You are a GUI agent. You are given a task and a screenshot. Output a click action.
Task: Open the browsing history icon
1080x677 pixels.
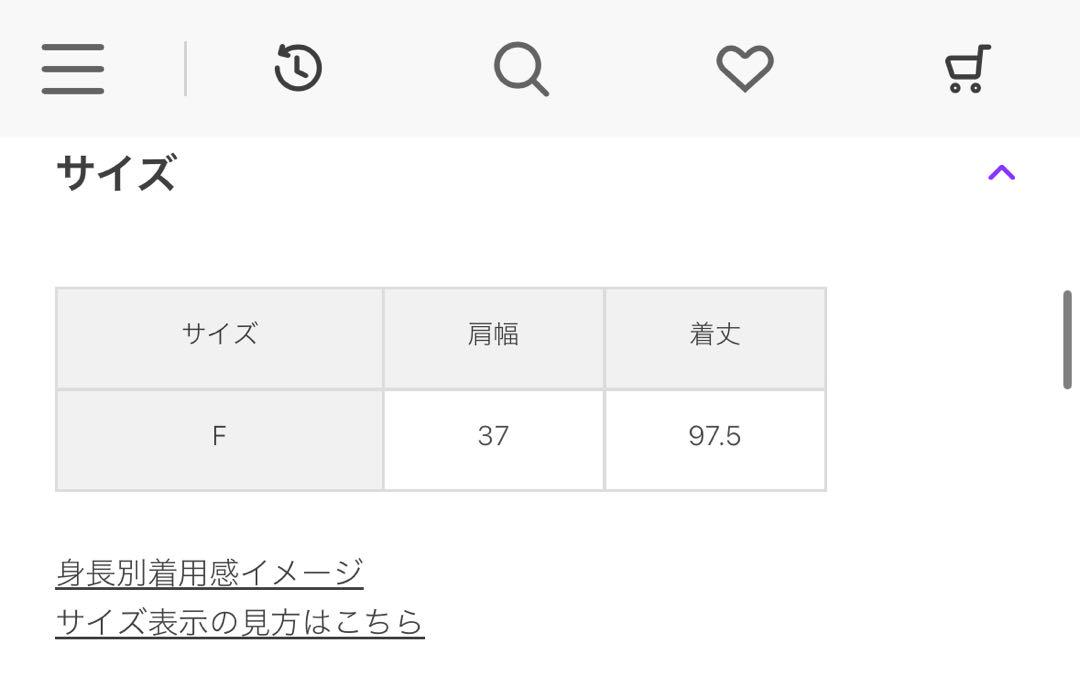coord(297,69)
